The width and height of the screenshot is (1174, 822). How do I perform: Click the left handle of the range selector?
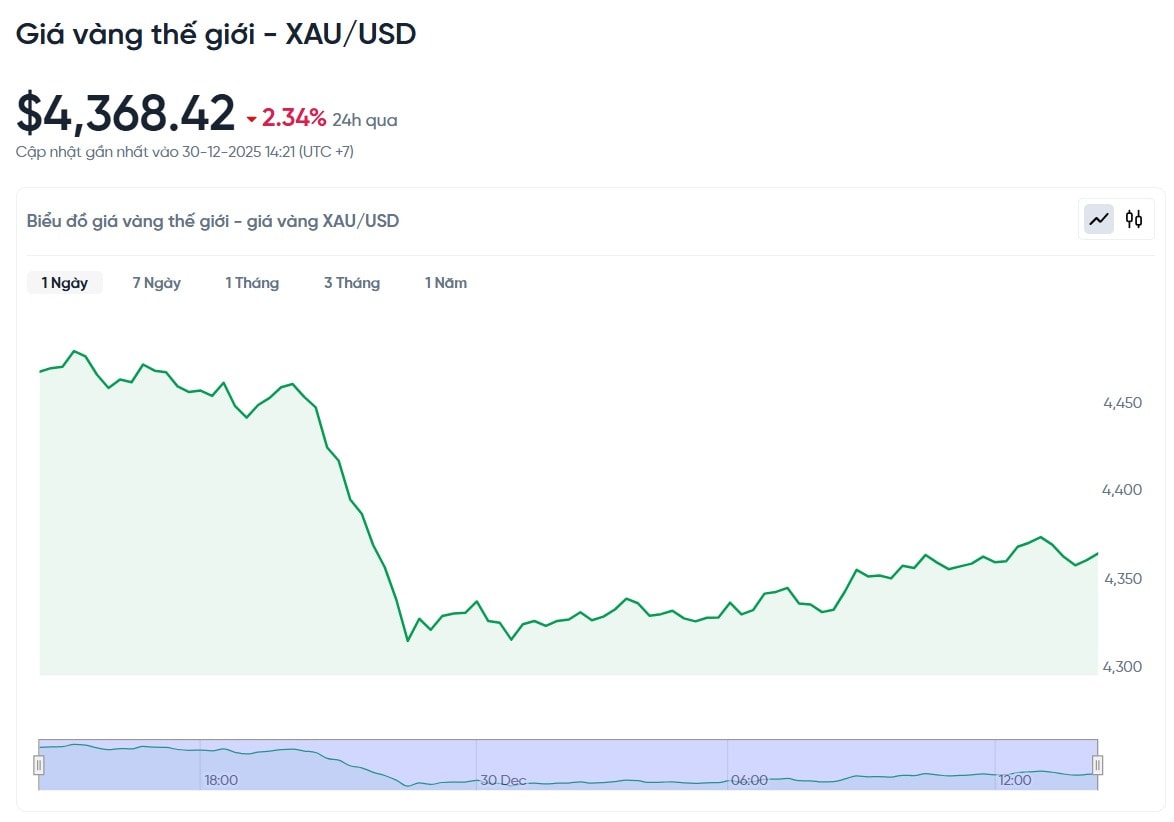tap(38, 764)
